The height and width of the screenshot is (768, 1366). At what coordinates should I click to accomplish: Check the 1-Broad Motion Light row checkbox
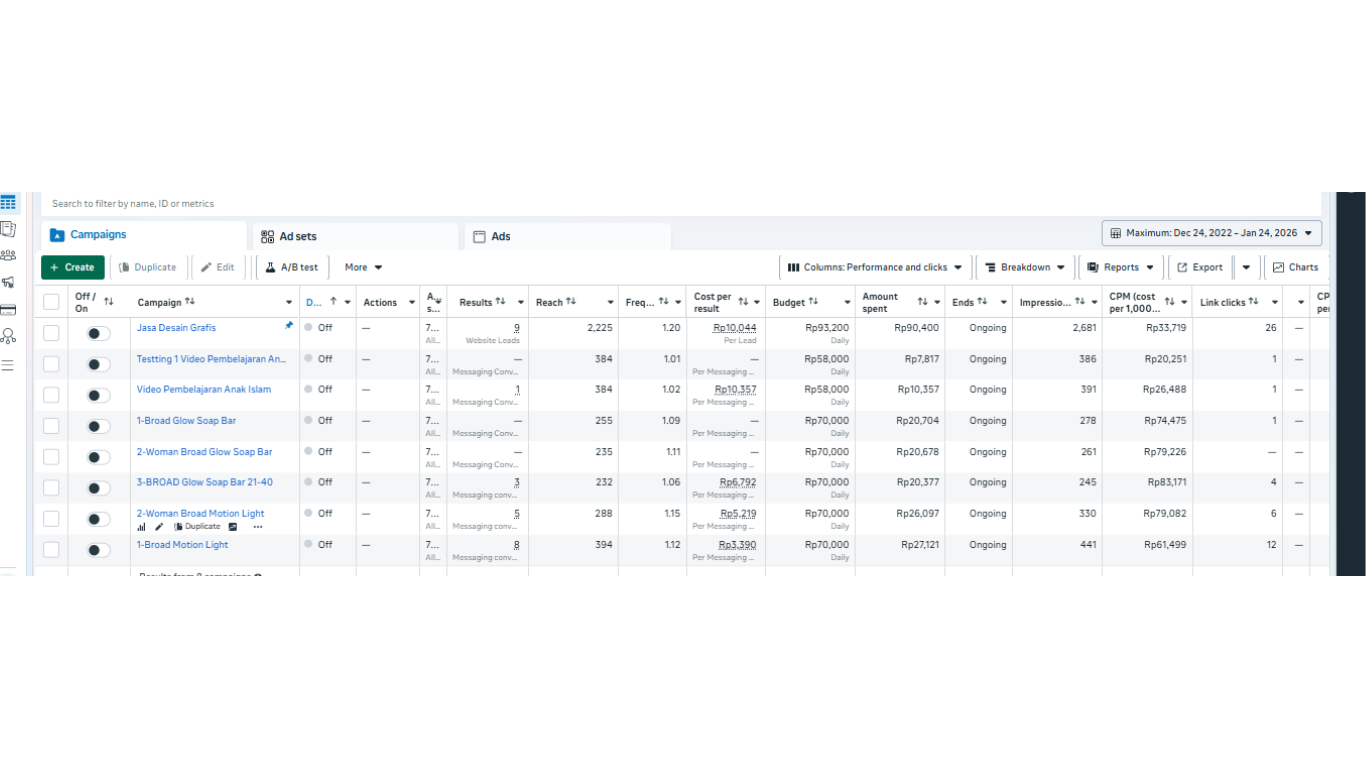coord(51,550)
